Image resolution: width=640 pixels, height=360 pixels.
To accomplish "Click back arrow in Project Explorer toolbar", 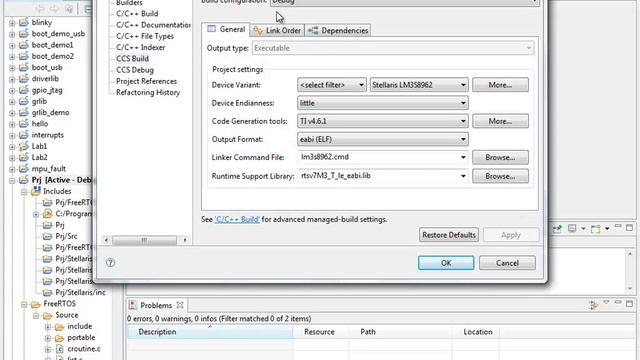I will (x=40, y=9).
